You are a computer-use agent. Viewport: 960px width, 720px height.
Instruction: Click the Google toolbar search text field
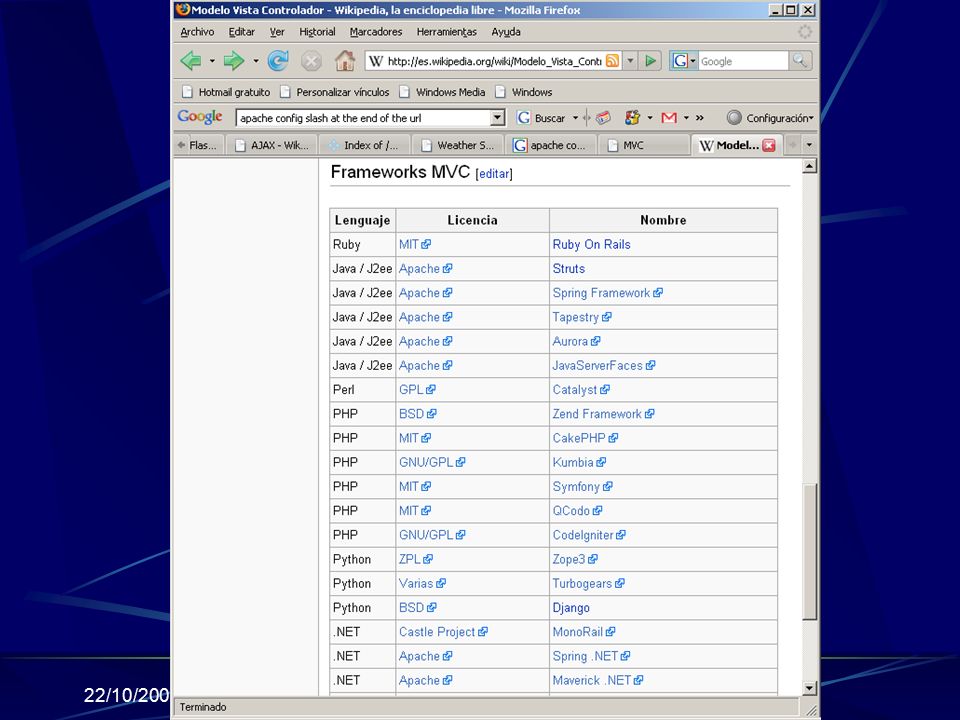tap(364, 118)
